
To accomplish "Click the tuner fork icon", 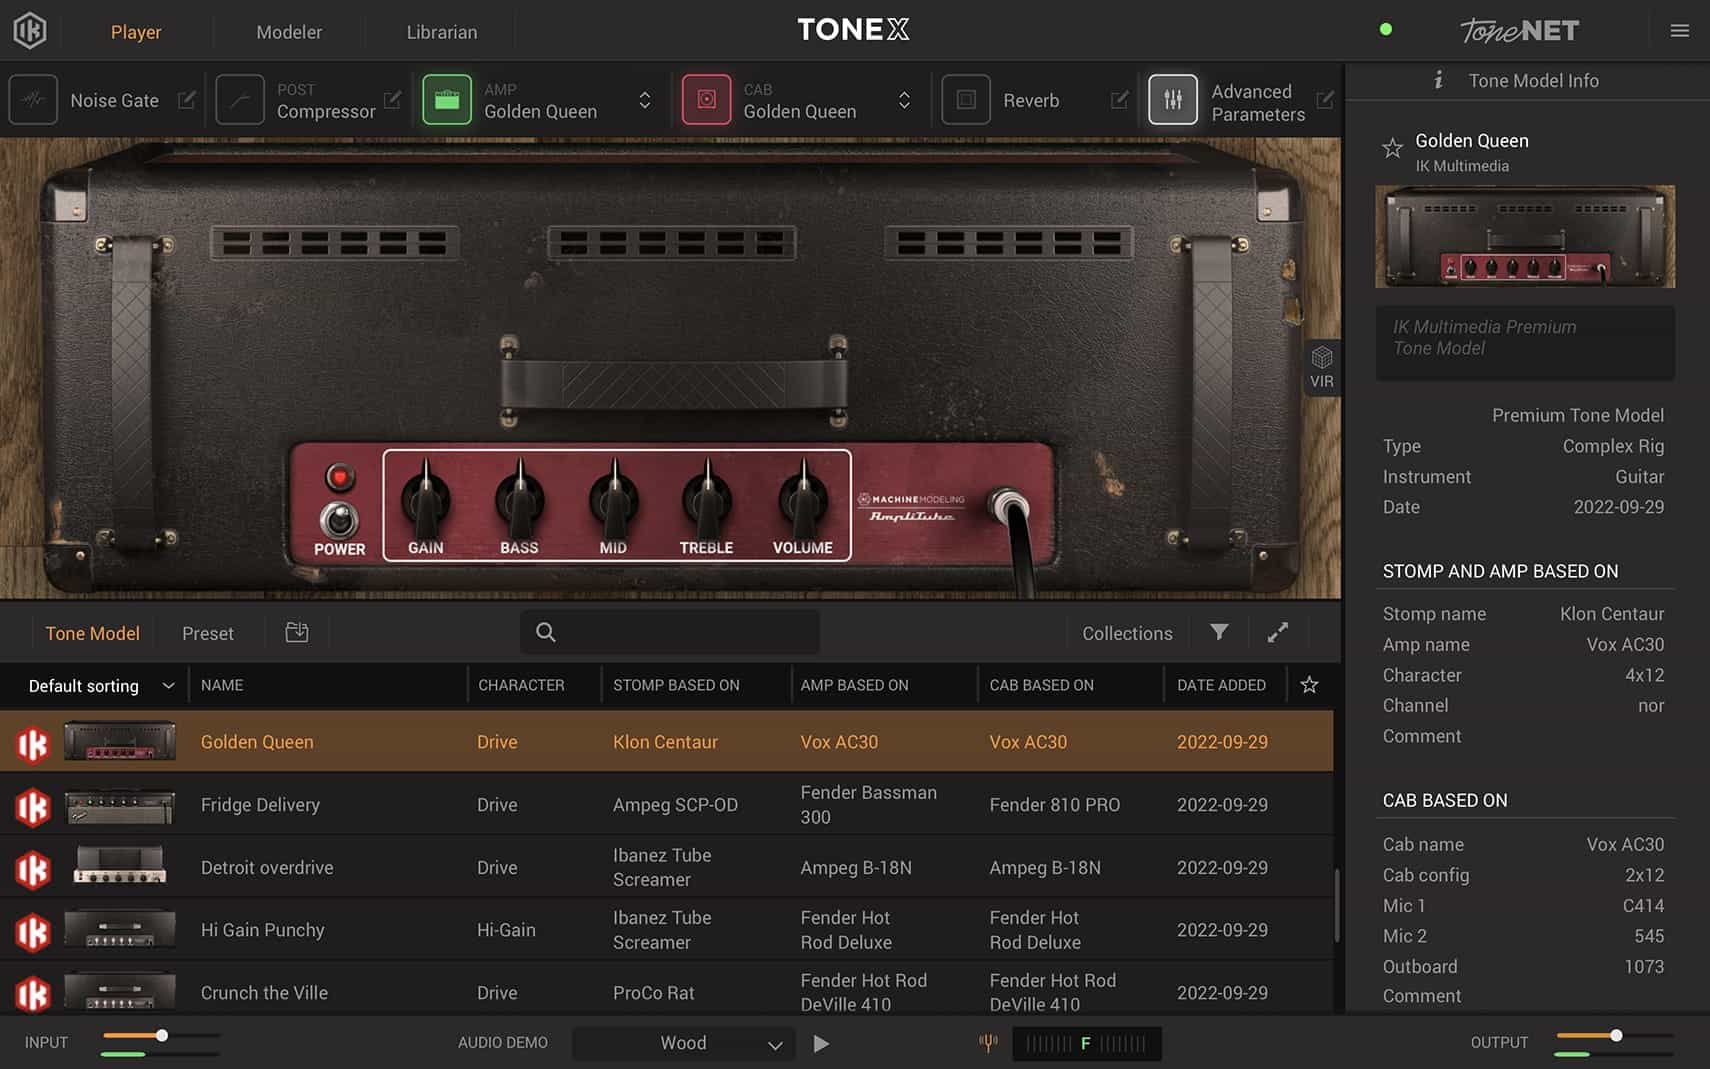I will tap(988, 1043).
